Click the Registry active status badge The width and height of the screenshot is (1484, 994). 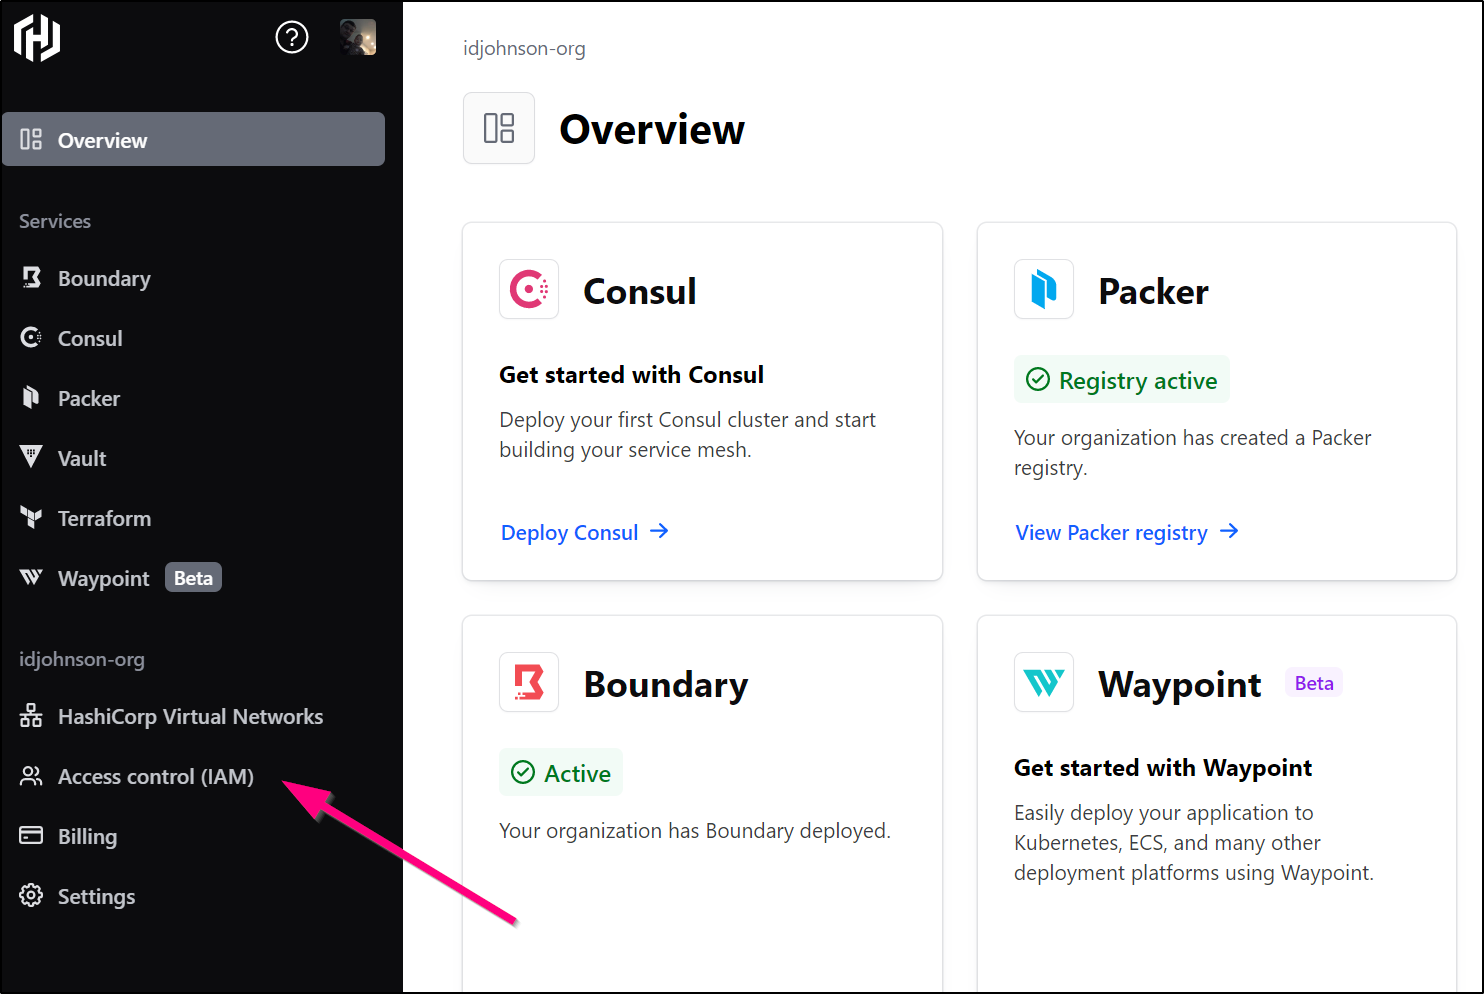coord(1122,380)
